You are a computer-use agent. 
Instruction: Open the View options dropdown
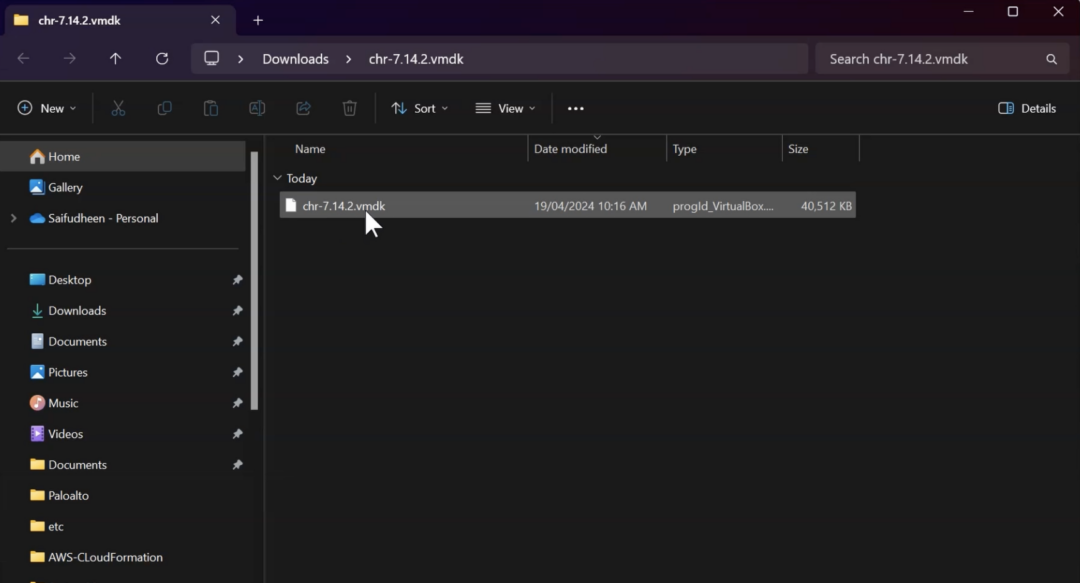504,108
